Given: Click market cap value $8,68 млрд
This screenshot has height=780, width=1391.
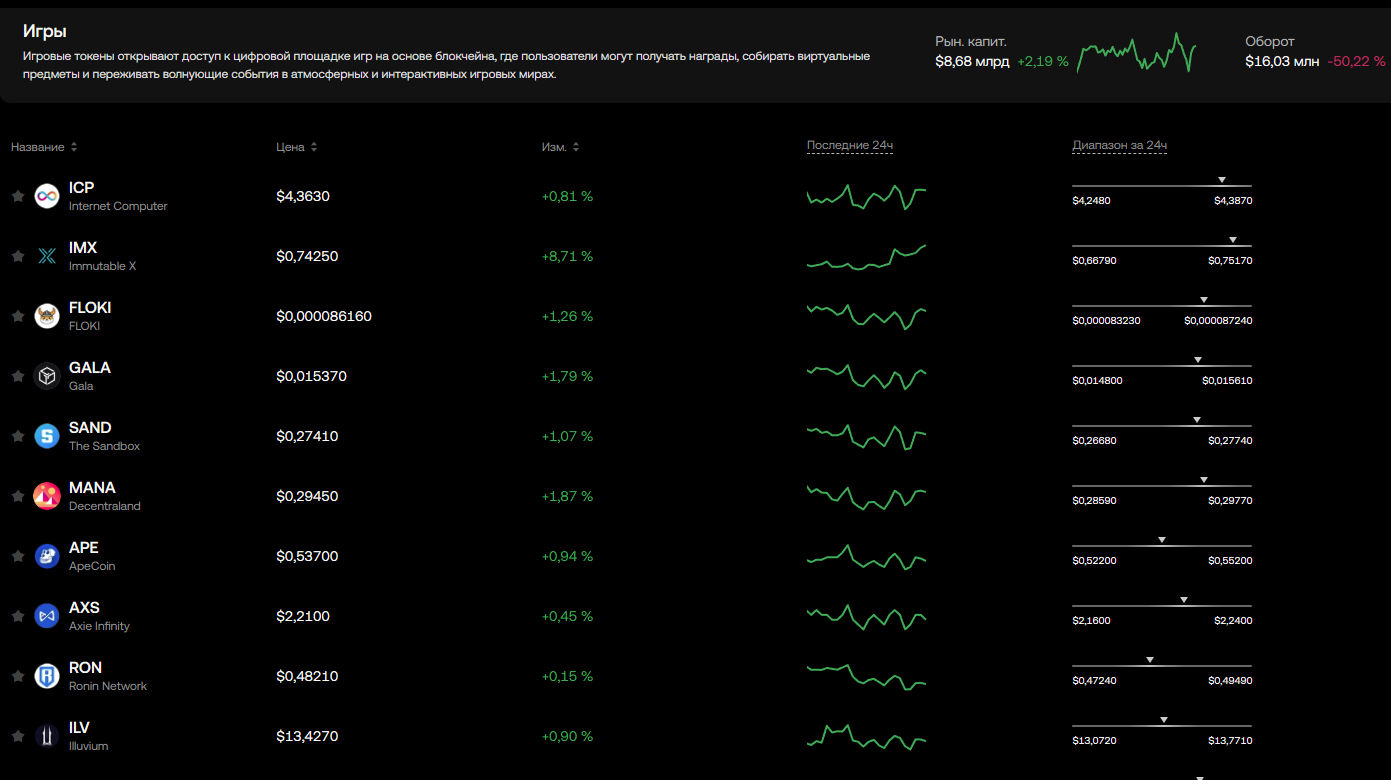Looking at the screenshot, I should pyautogui.click(x=972, y=61).
